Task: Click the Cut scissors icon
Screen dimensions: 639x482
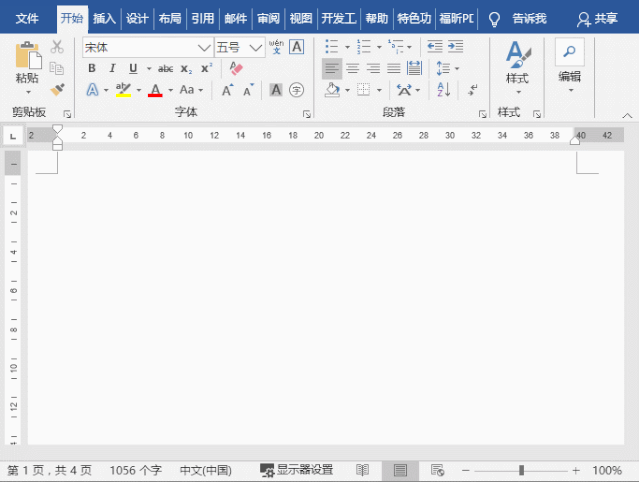Action: coord(57,47)
